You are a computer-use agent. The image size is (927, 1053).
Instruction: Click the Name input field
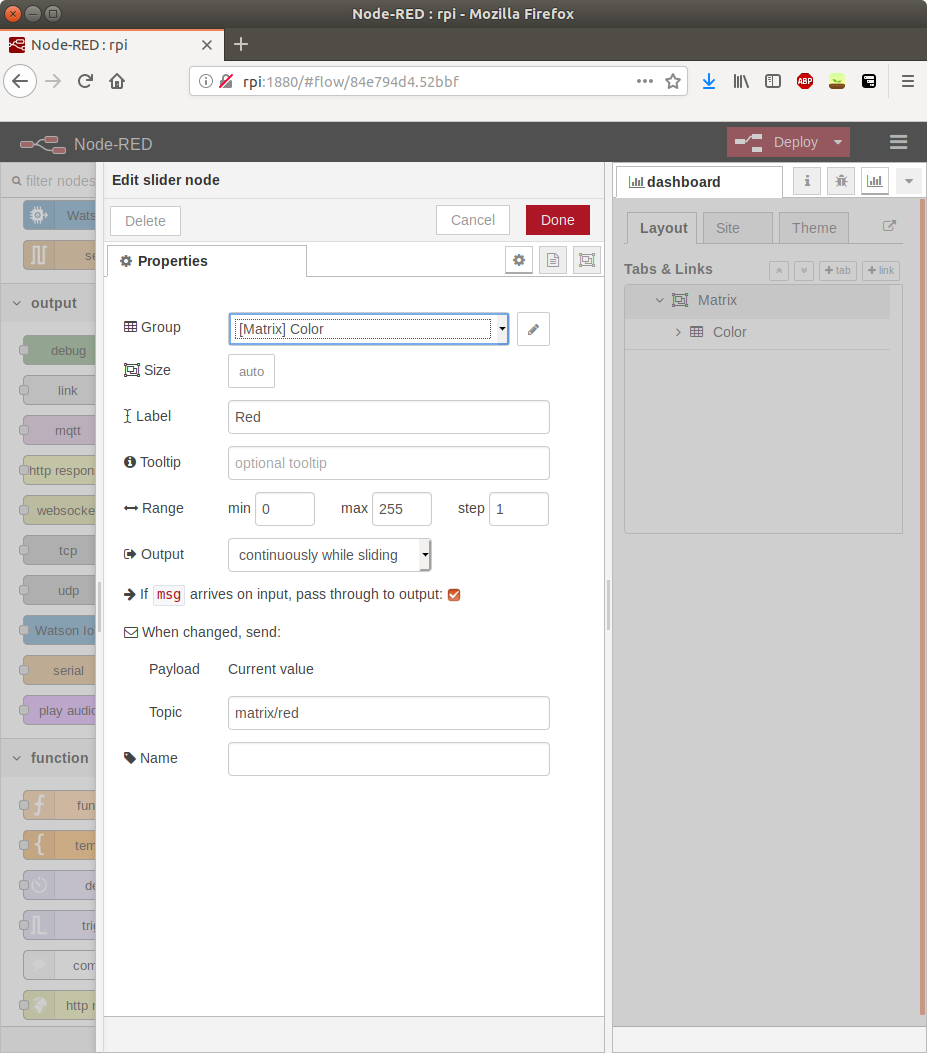point(389,759)
